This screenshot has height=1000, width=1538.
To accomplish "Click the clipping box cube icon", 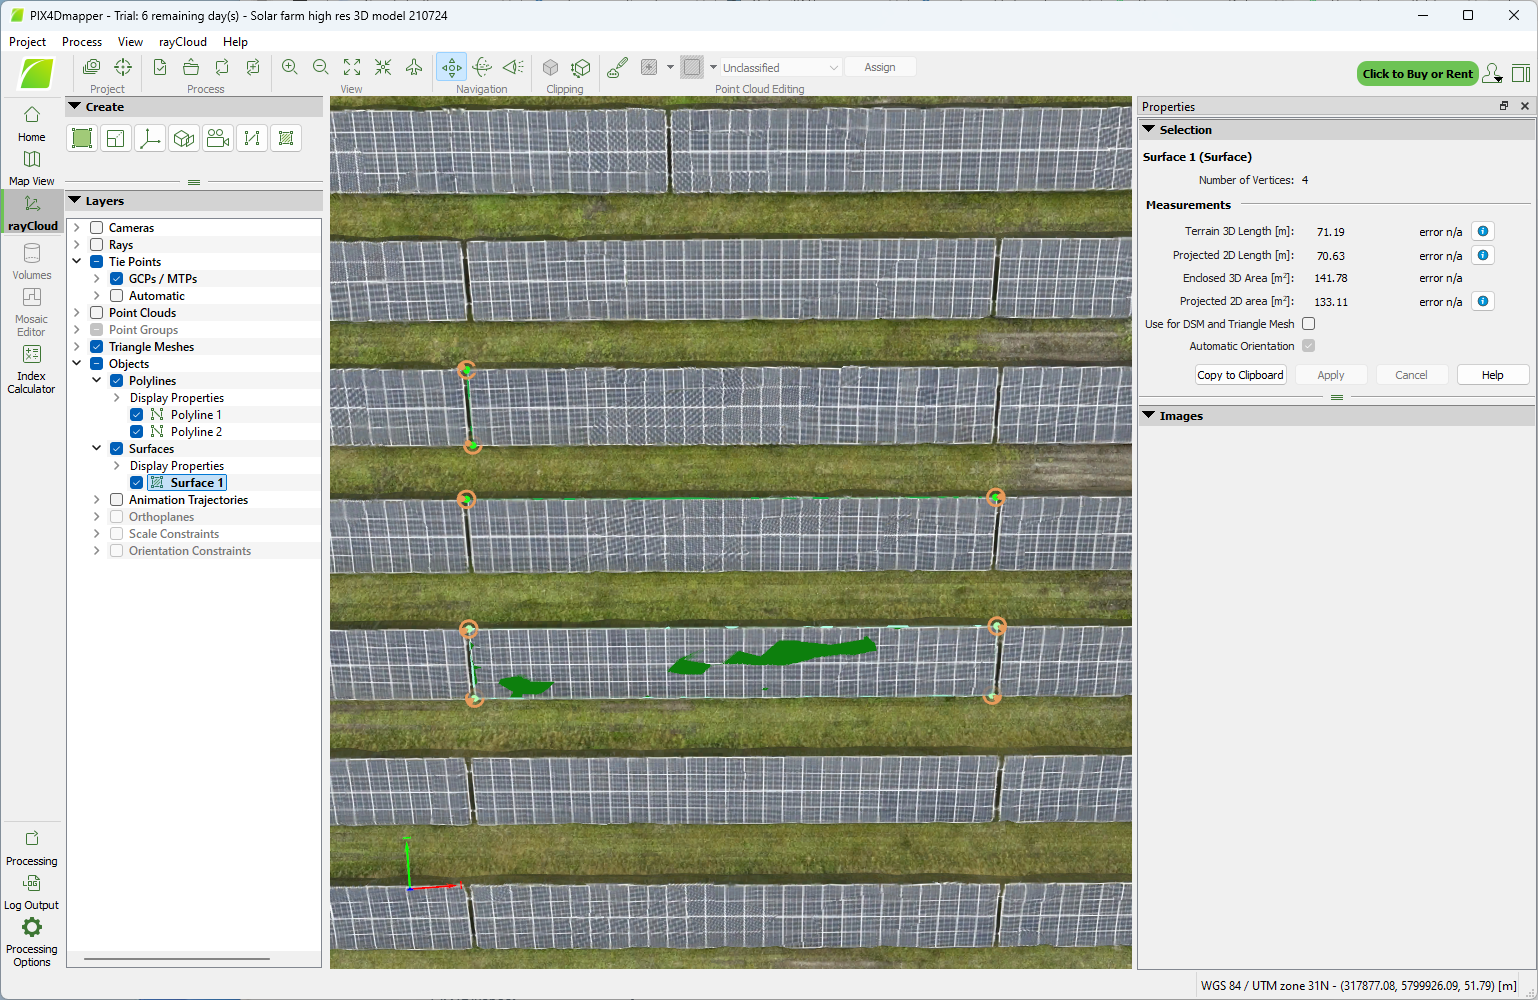I will (550, 67).
